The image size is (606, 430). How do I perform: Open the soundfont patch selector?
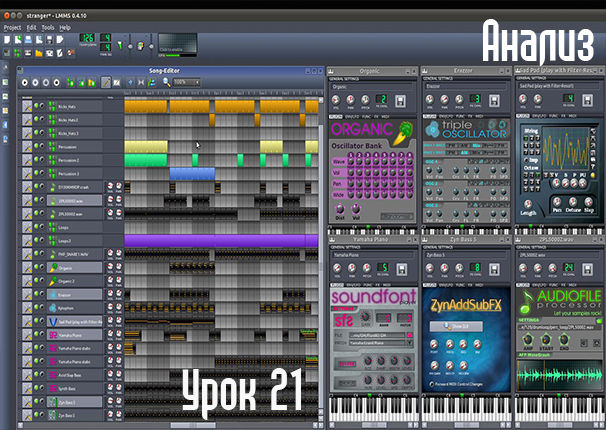(x=410, y=343)
